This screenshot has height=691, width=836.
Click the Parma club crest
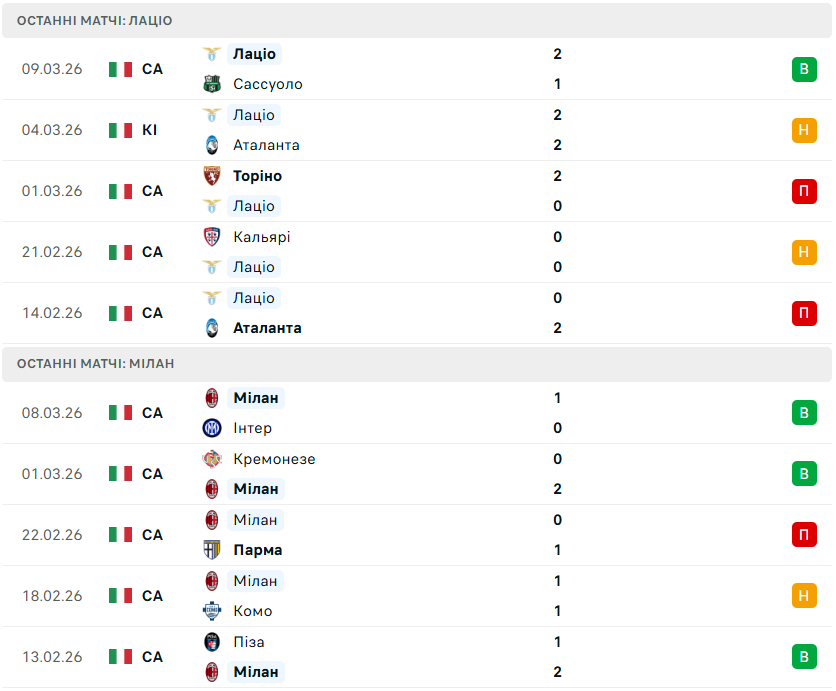click(212, 550)
